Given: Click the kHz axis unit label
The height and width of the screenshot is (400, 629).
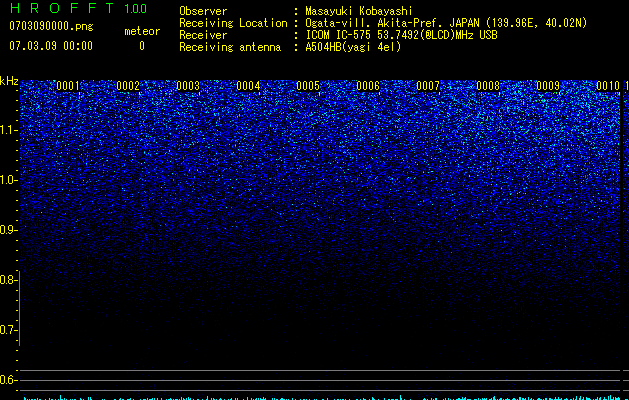Looking at the screenshot, I should pyautogui.click(x=9, y=81).
